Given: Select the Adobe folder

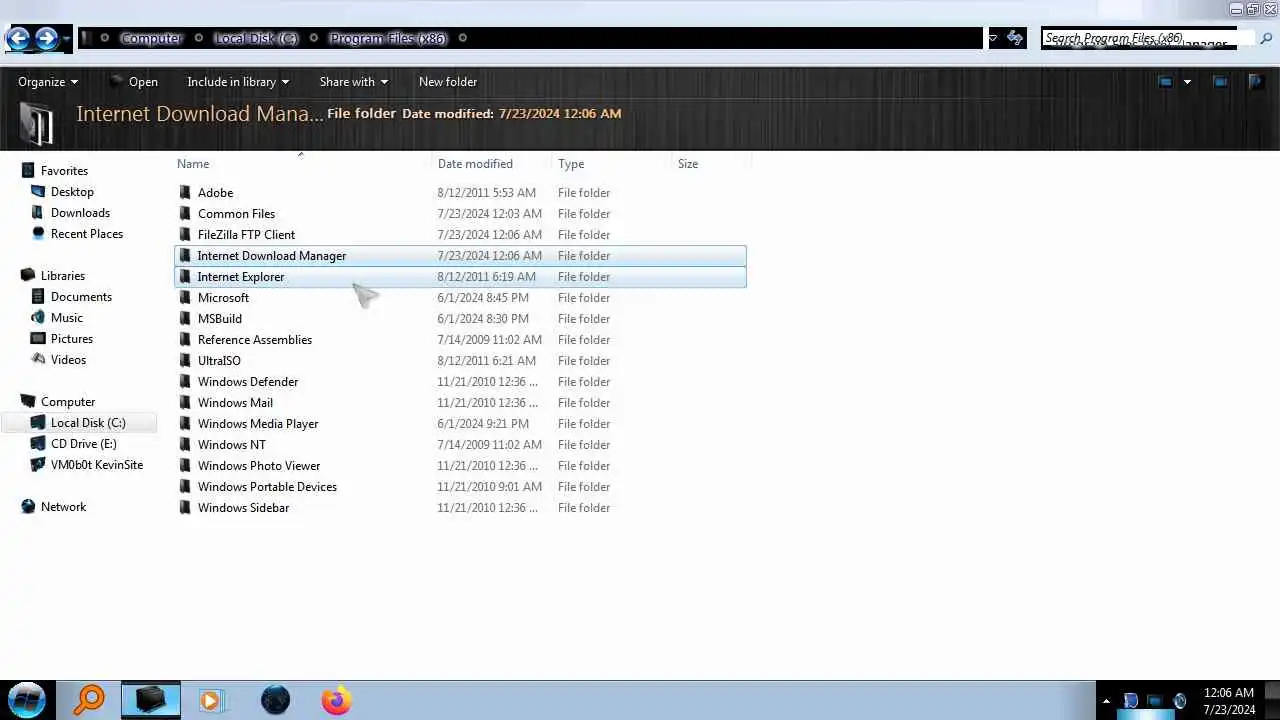Looking at the screenshot, I should [460, 193].
